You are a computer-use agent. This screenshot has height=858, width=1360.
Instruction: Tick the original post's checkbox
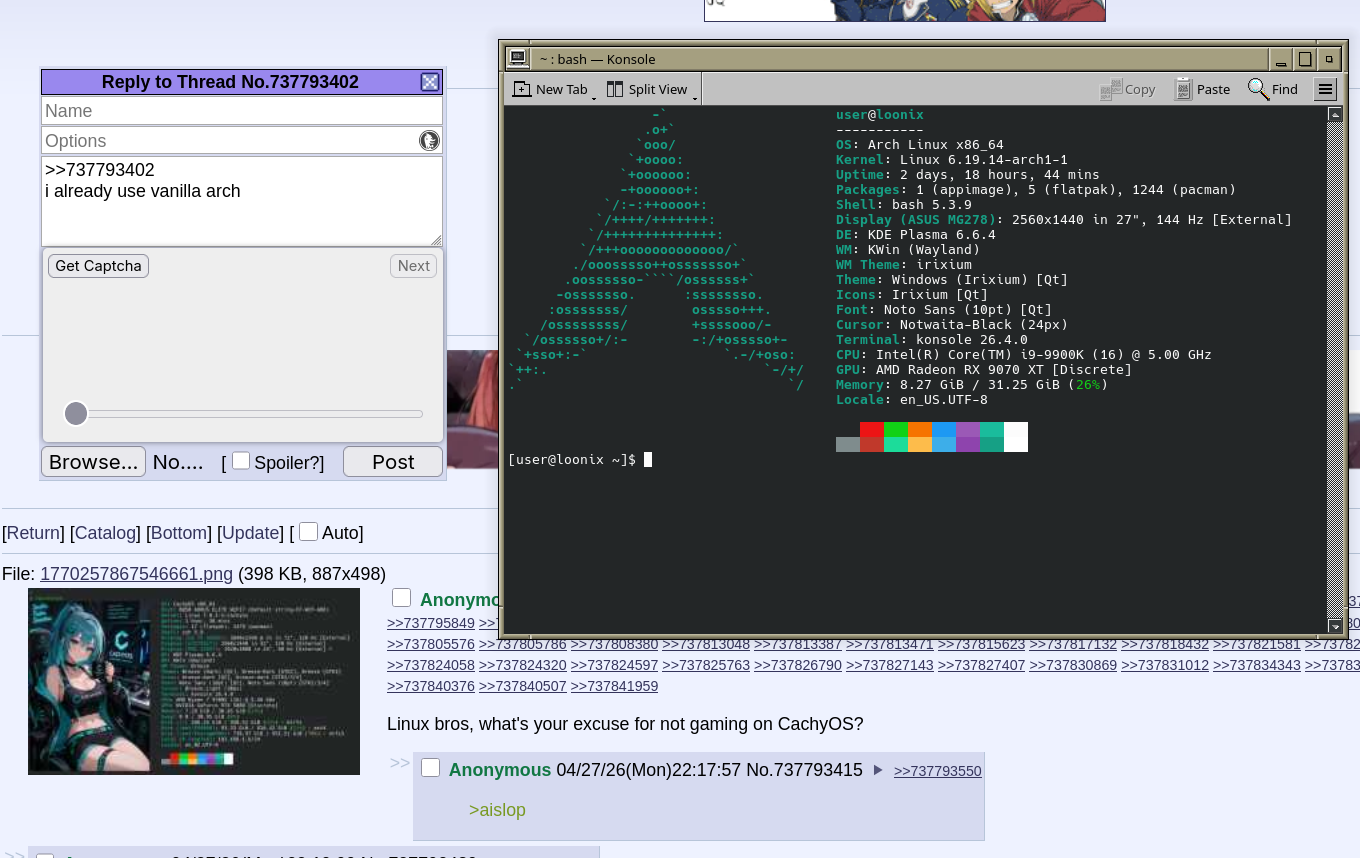(401, 598)
